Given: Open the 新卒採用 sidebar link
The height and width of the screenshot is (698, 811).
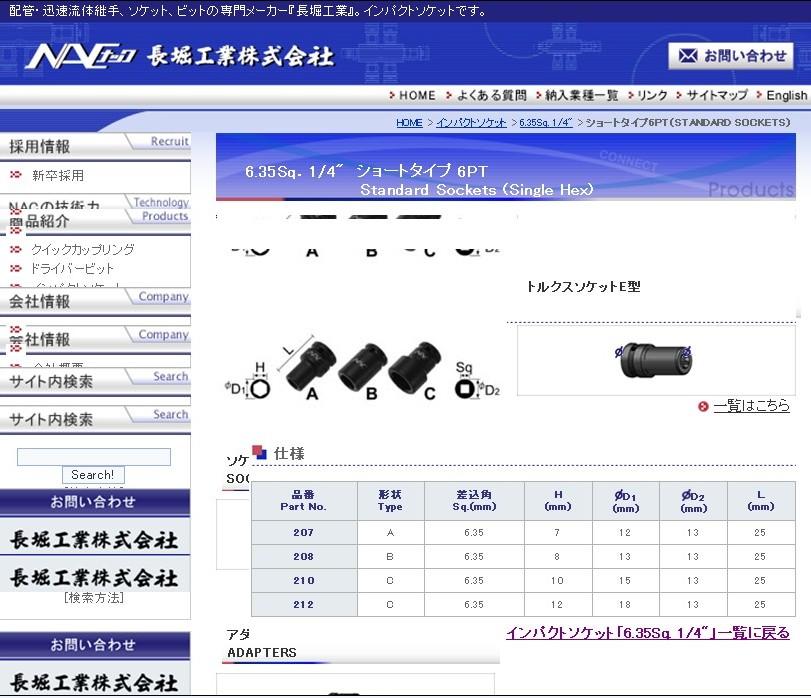Looking at the screenshot, I should [x=57, y=175].
